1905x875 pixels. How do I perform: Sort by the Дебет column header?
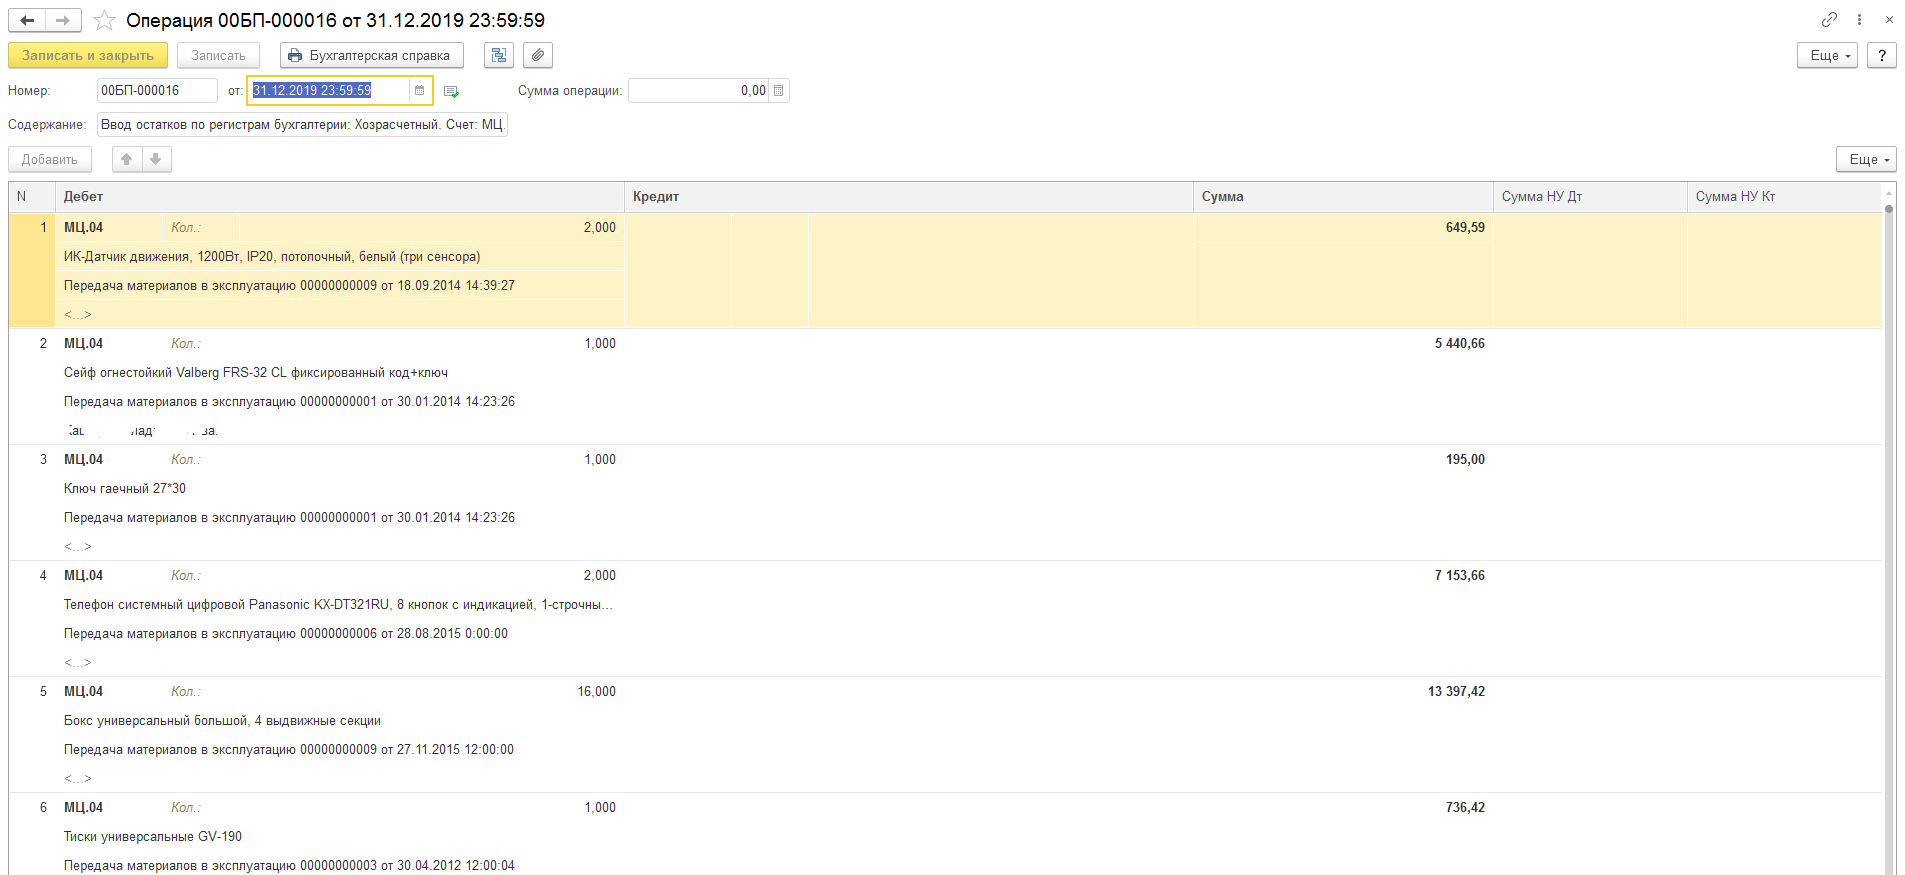[x=340, y=197]
